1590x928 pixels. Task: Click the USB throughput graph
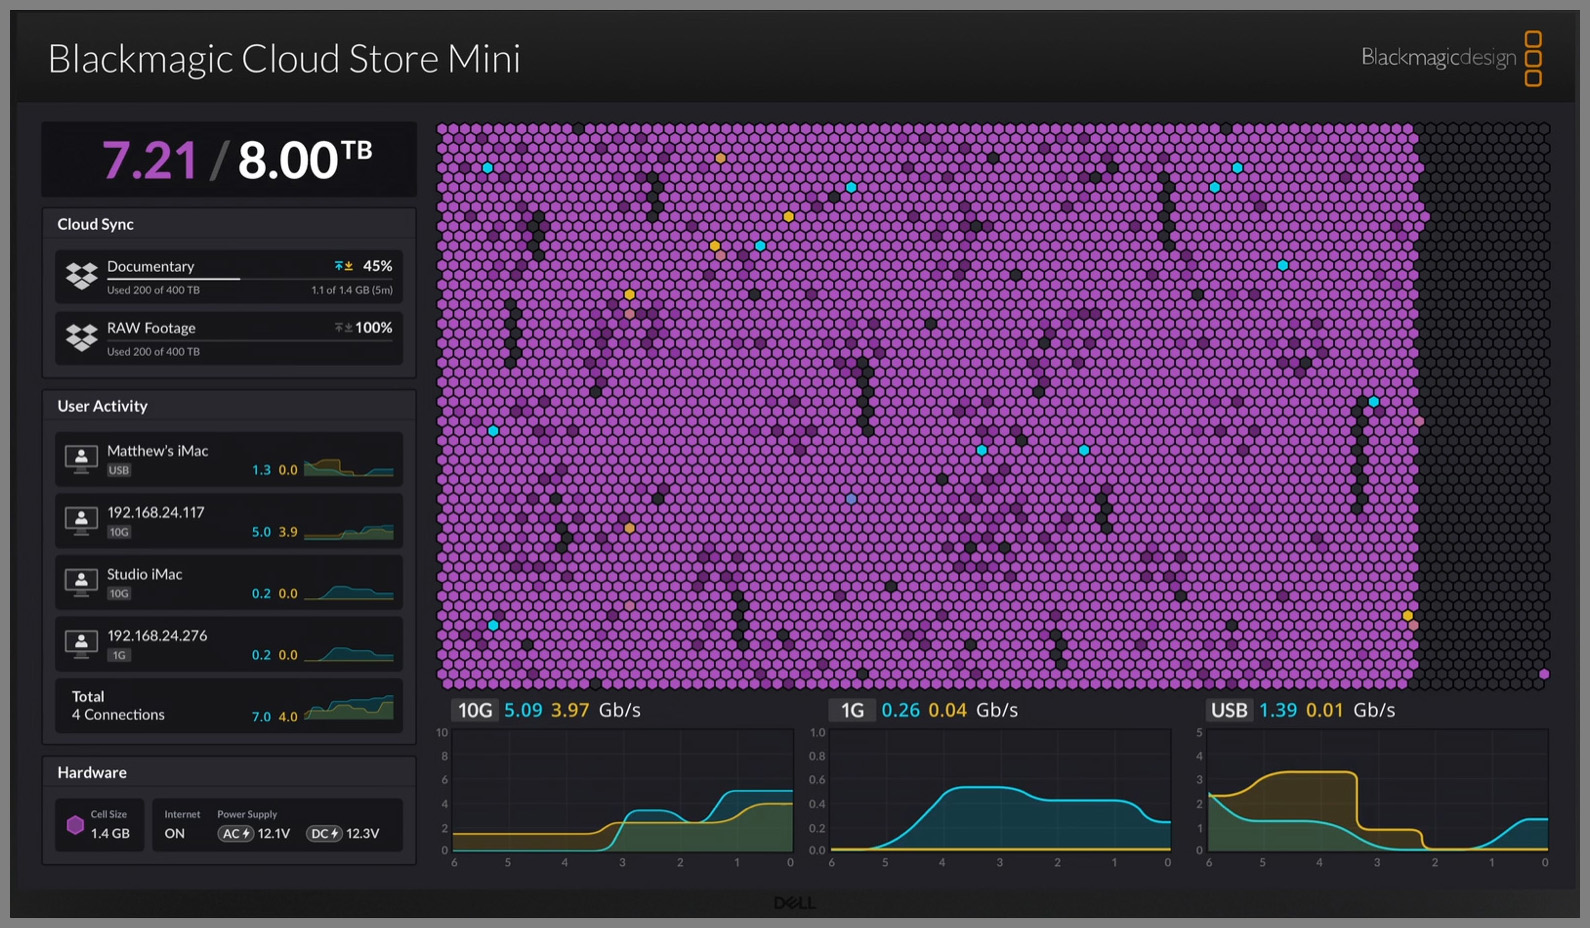click(1378, 790)
